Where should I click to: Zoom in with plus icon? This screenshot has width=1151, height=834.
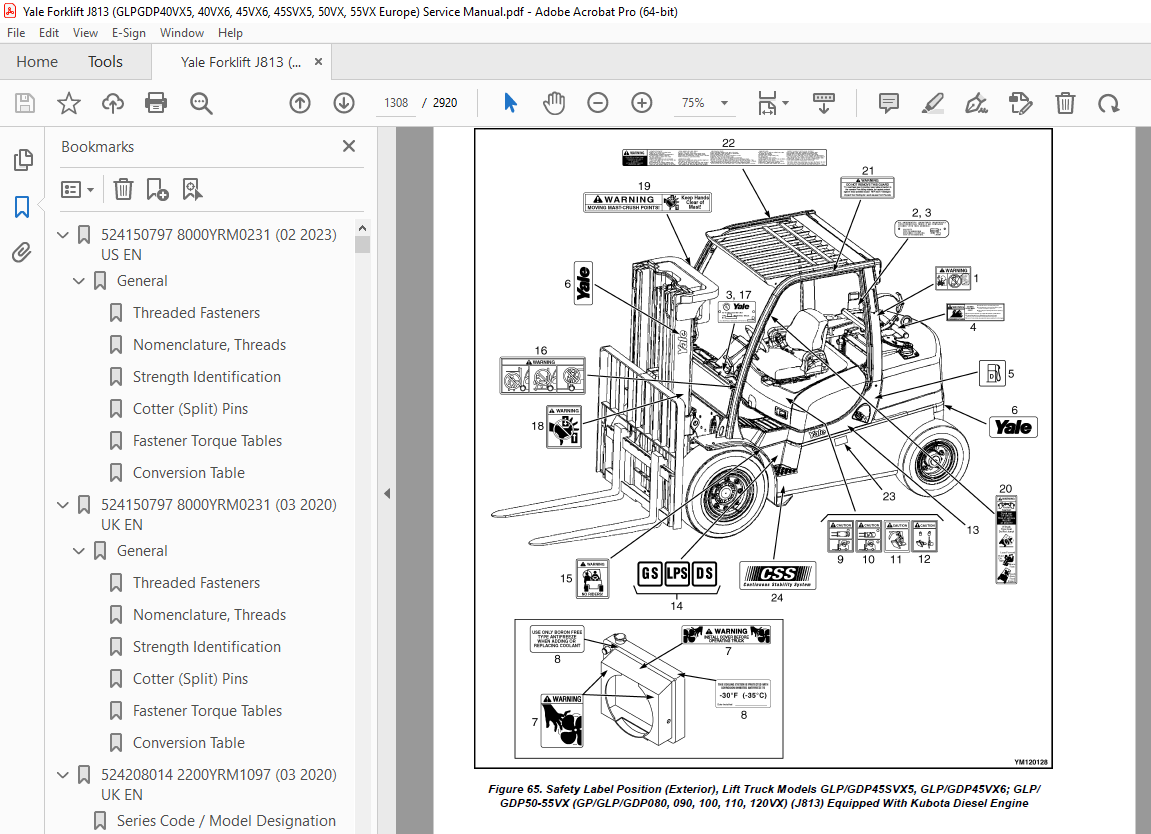point(642,103)
